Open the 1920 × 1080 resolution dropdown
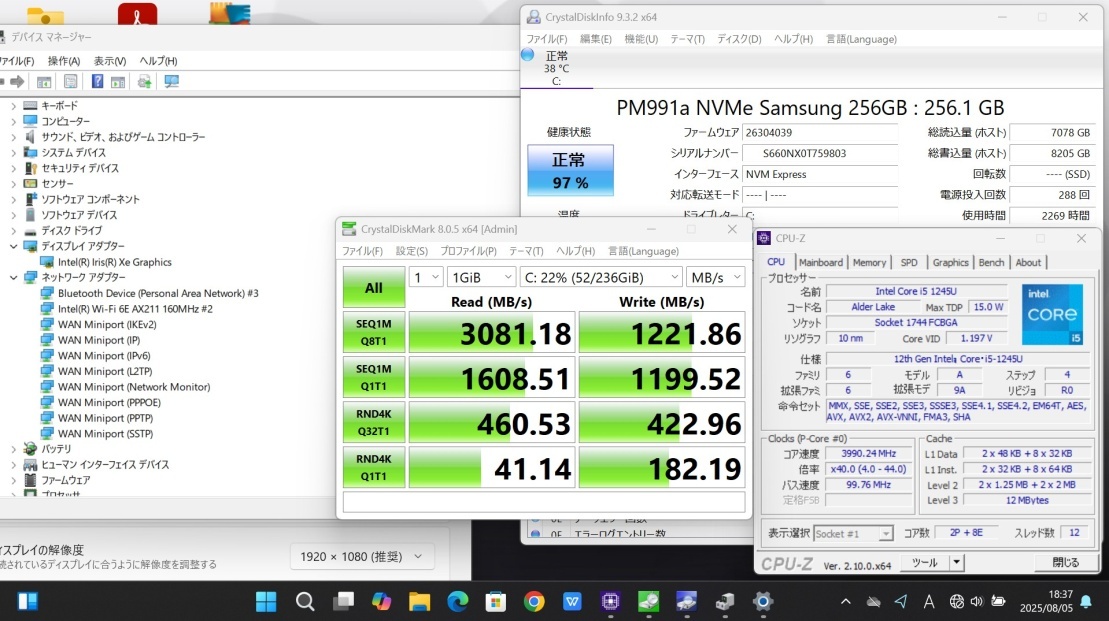Image resolution: width=1109 pixels, height=621 pixels. pos(361,557)
